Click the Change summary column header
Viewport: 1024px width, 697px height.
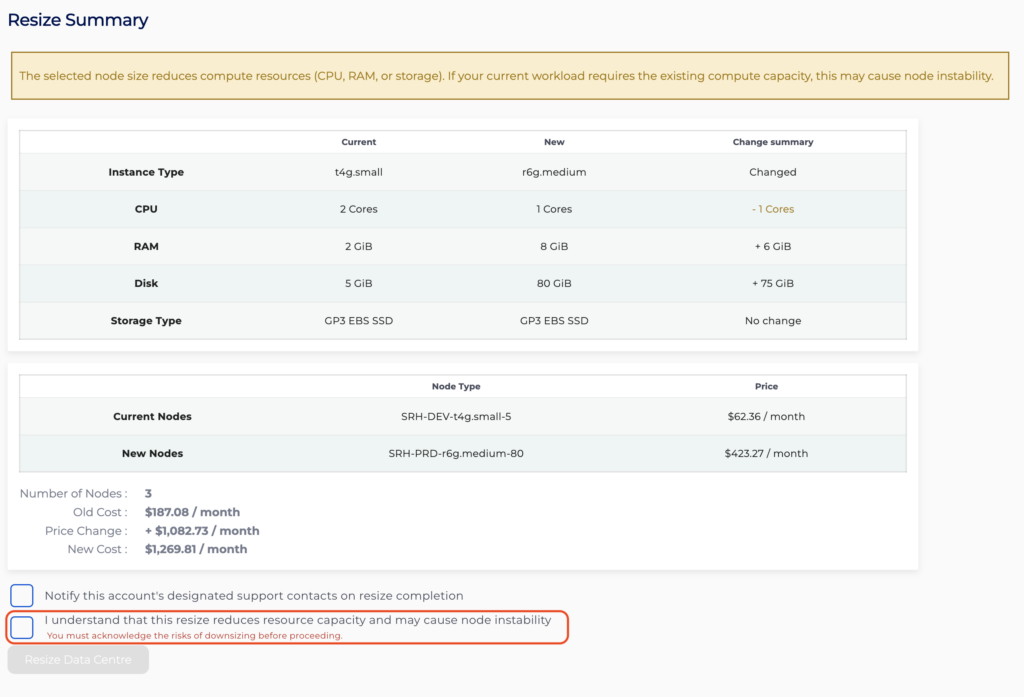[773, 142]
